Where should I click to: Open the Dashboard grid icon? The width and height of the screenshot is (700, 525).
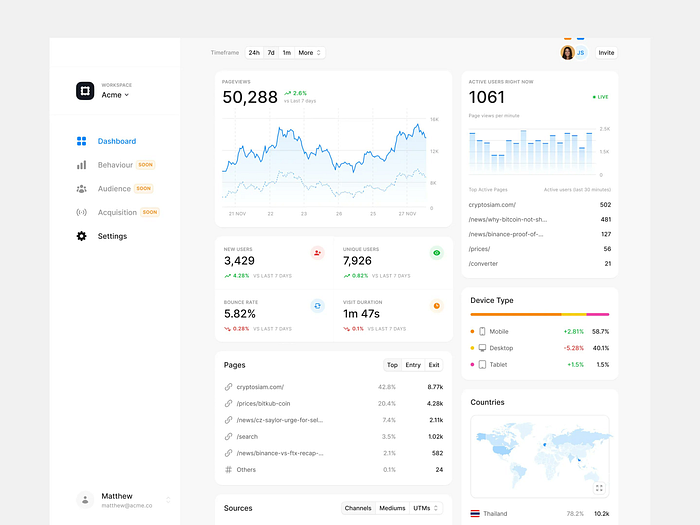81,141
